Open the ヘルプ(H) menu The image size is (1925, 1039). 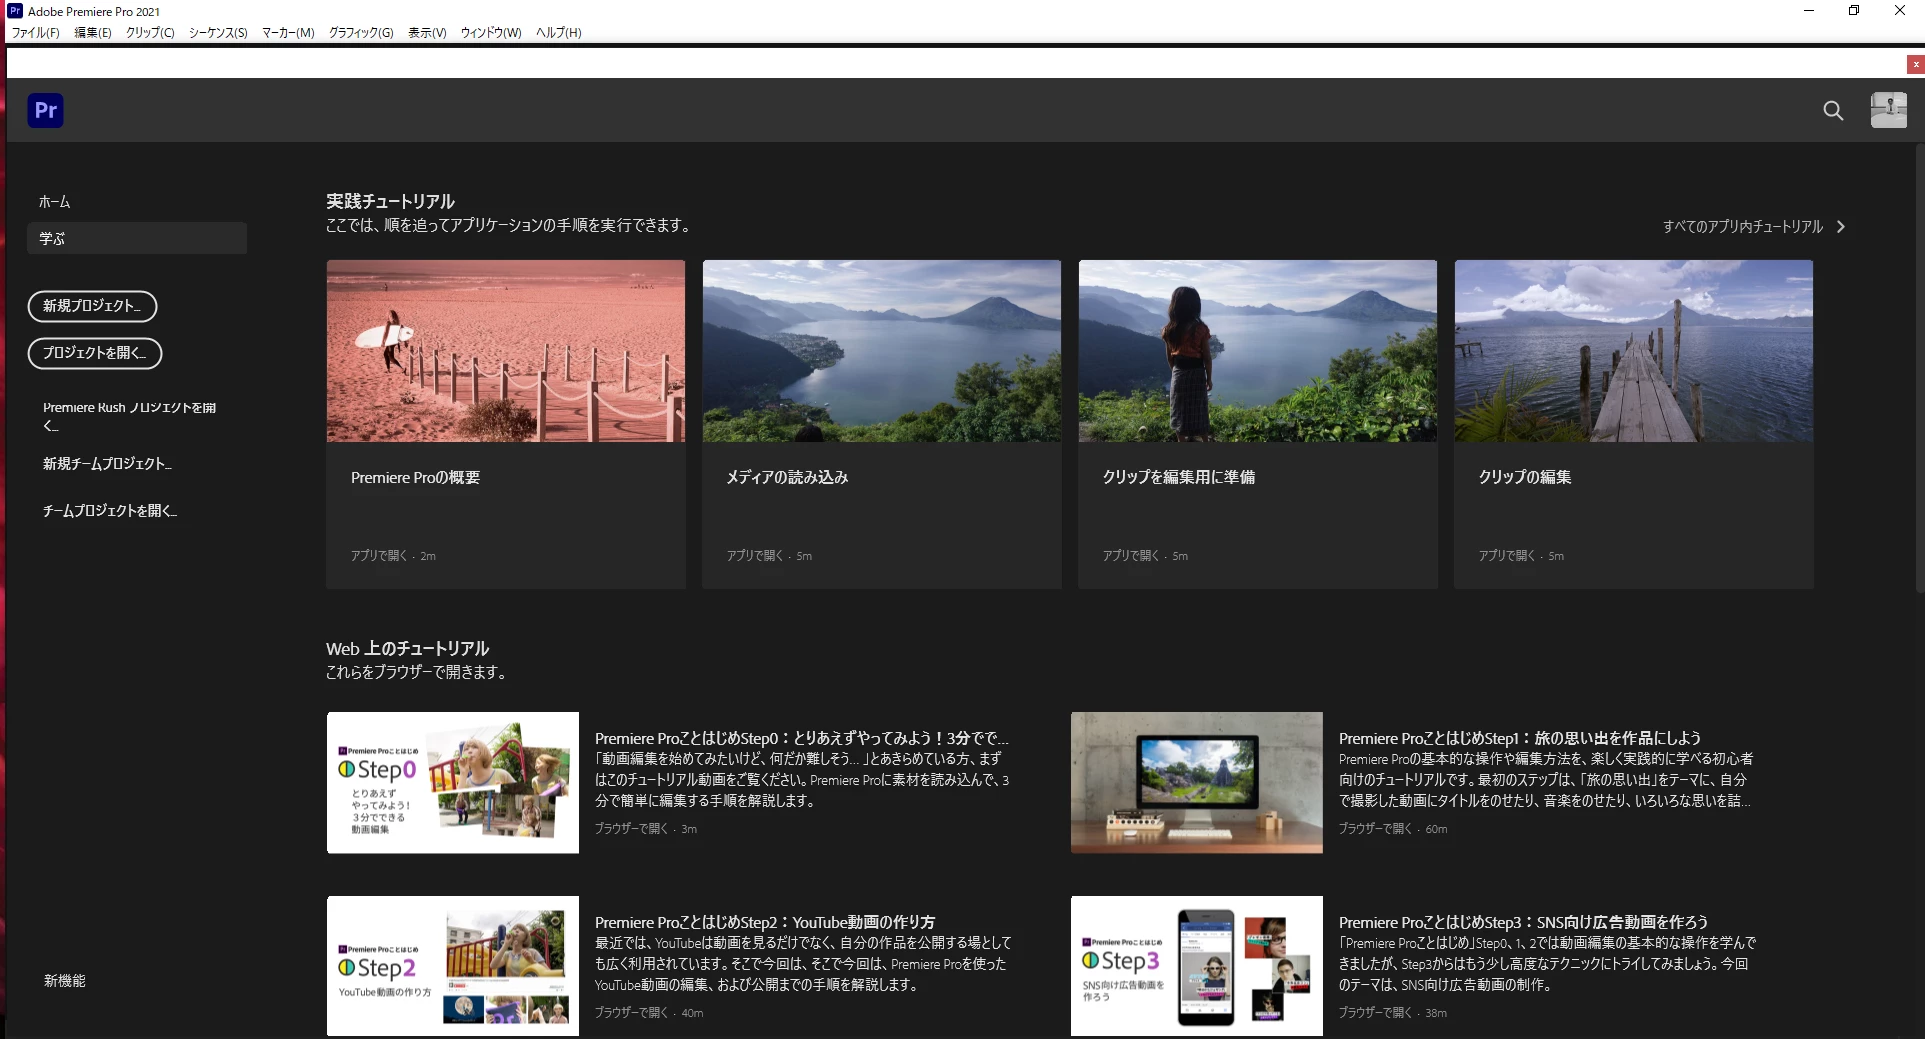coord(559,33)
